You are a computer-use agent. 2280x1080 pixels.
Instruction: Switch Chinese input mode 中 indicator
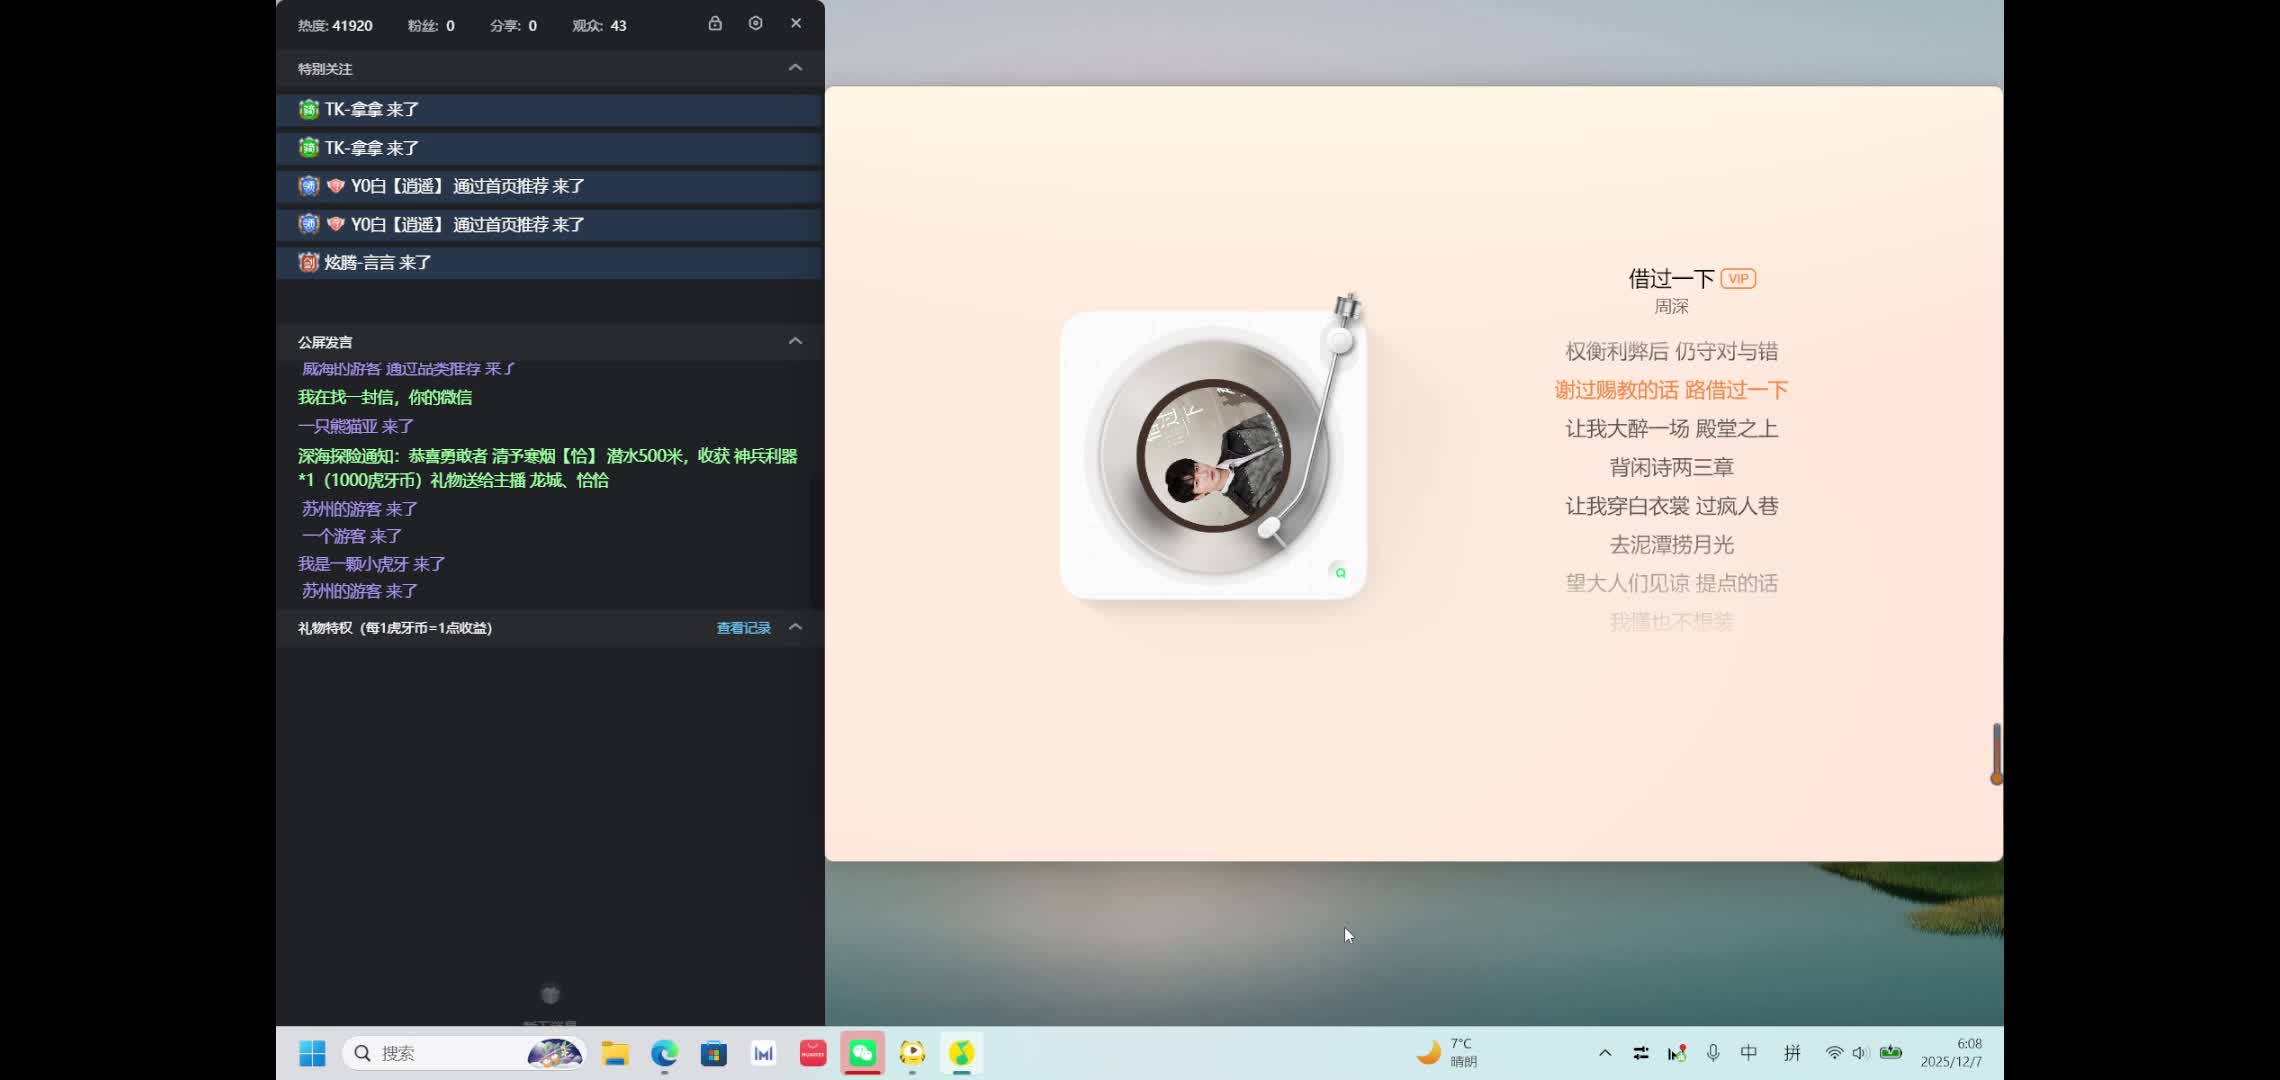(1749, 1053)
